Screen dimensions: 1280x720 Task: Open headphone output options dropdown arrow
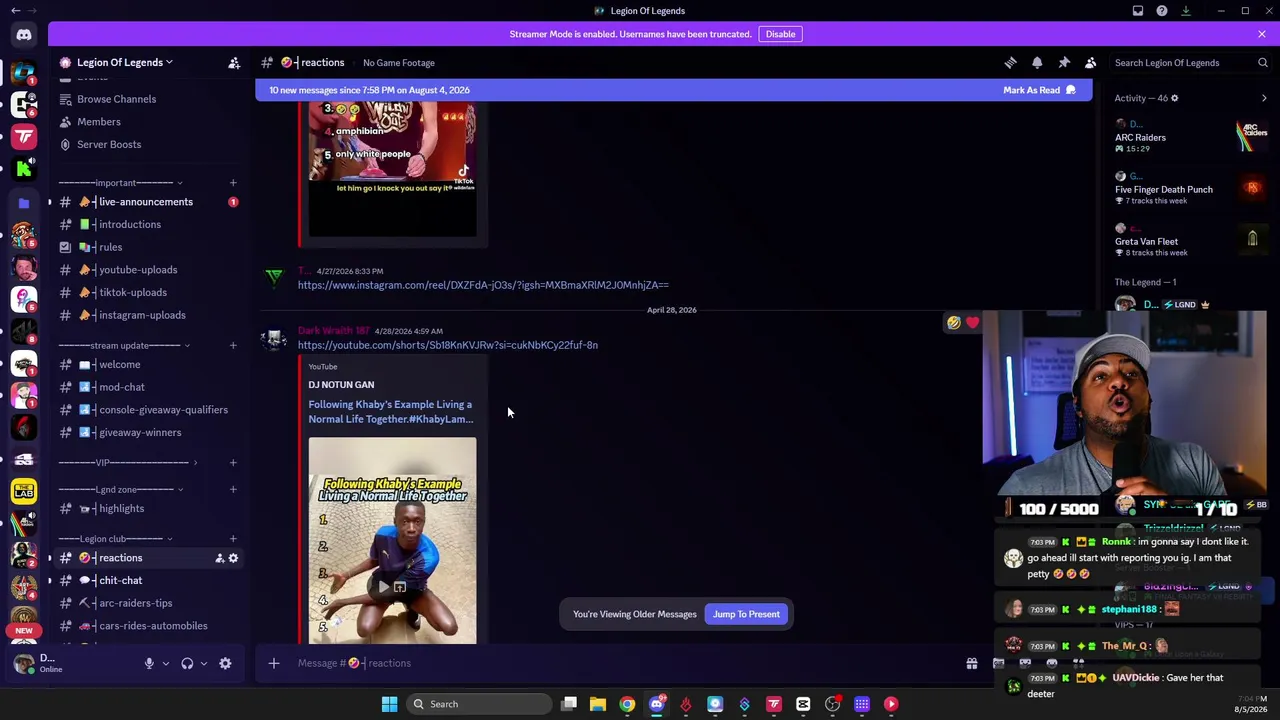(x=204, y=663)
